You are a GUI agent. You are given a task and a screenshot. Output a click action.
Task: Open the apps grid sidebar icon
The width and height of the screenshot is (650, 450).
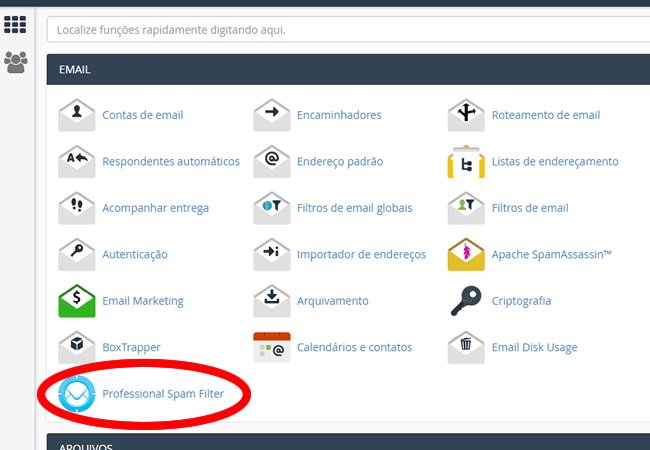pyautogui.click(x=15, y=25)
